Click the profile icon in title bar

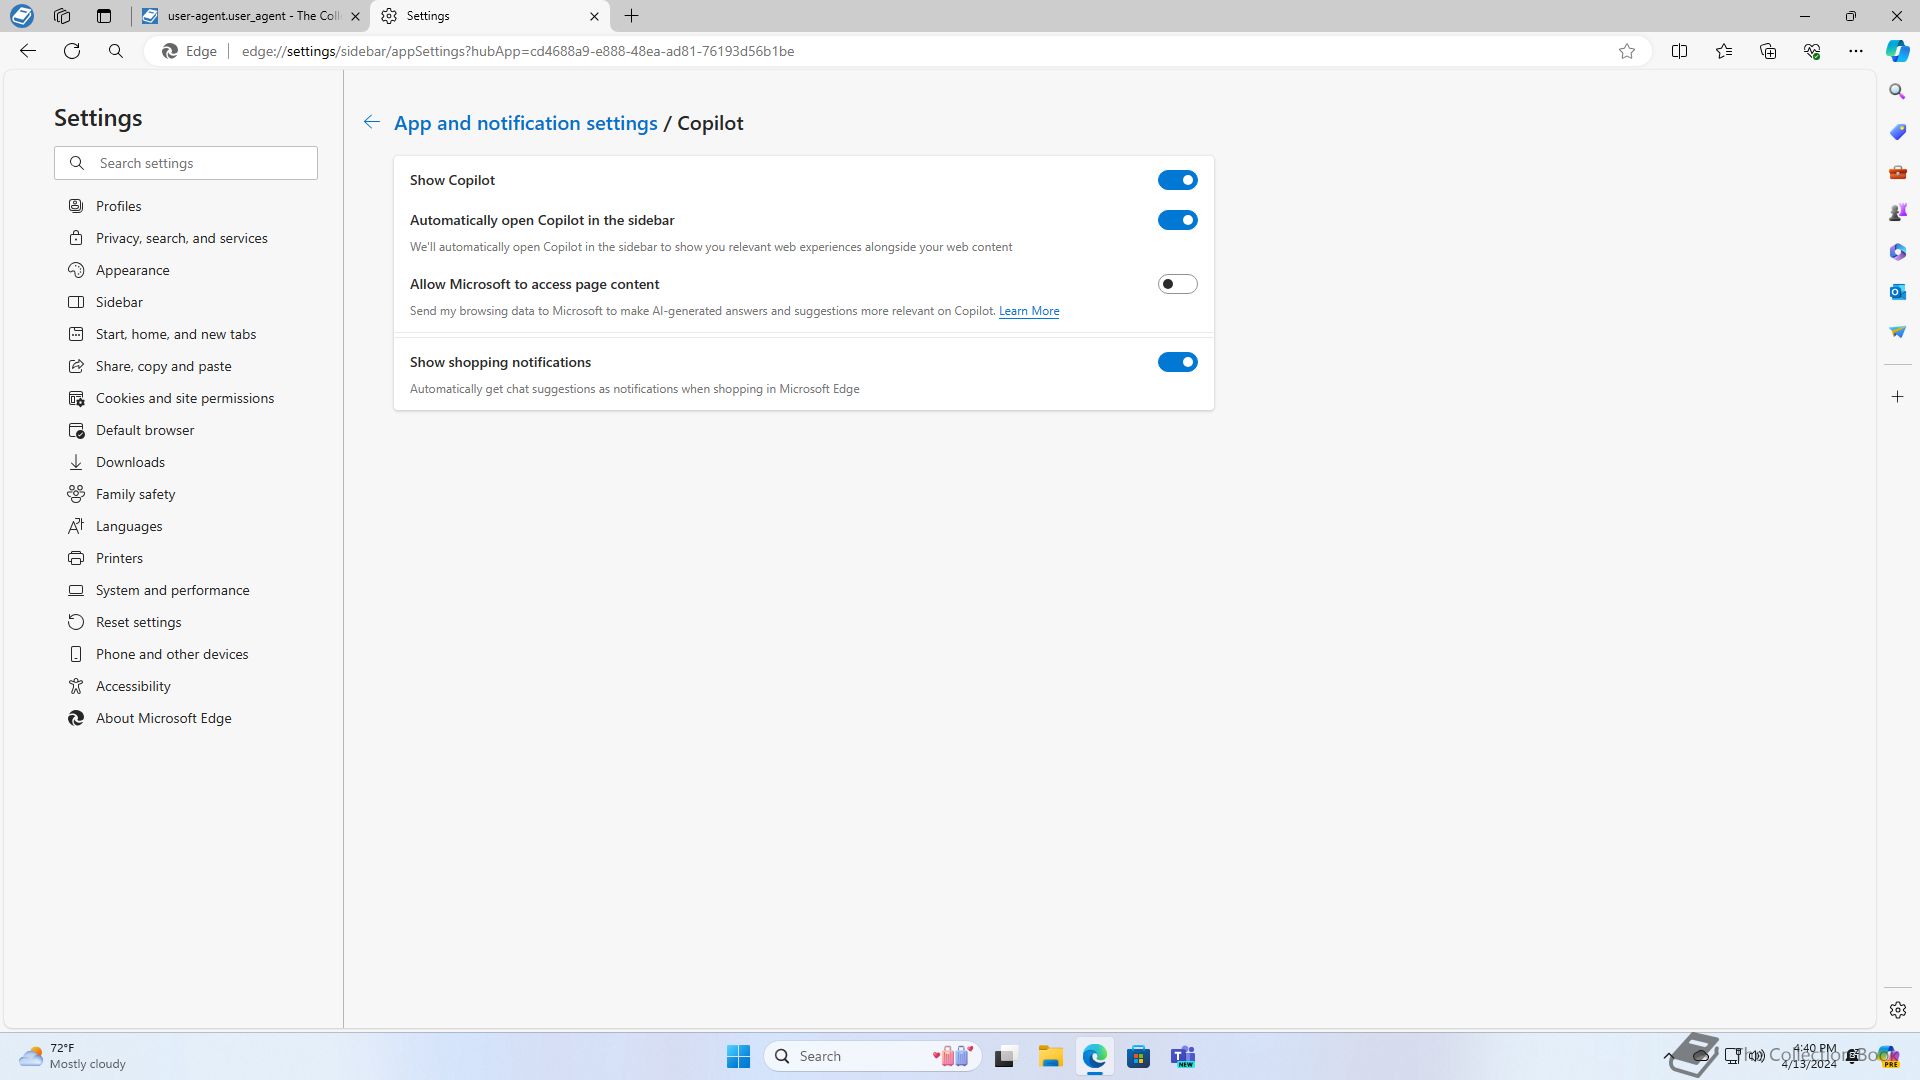(21, 16)
